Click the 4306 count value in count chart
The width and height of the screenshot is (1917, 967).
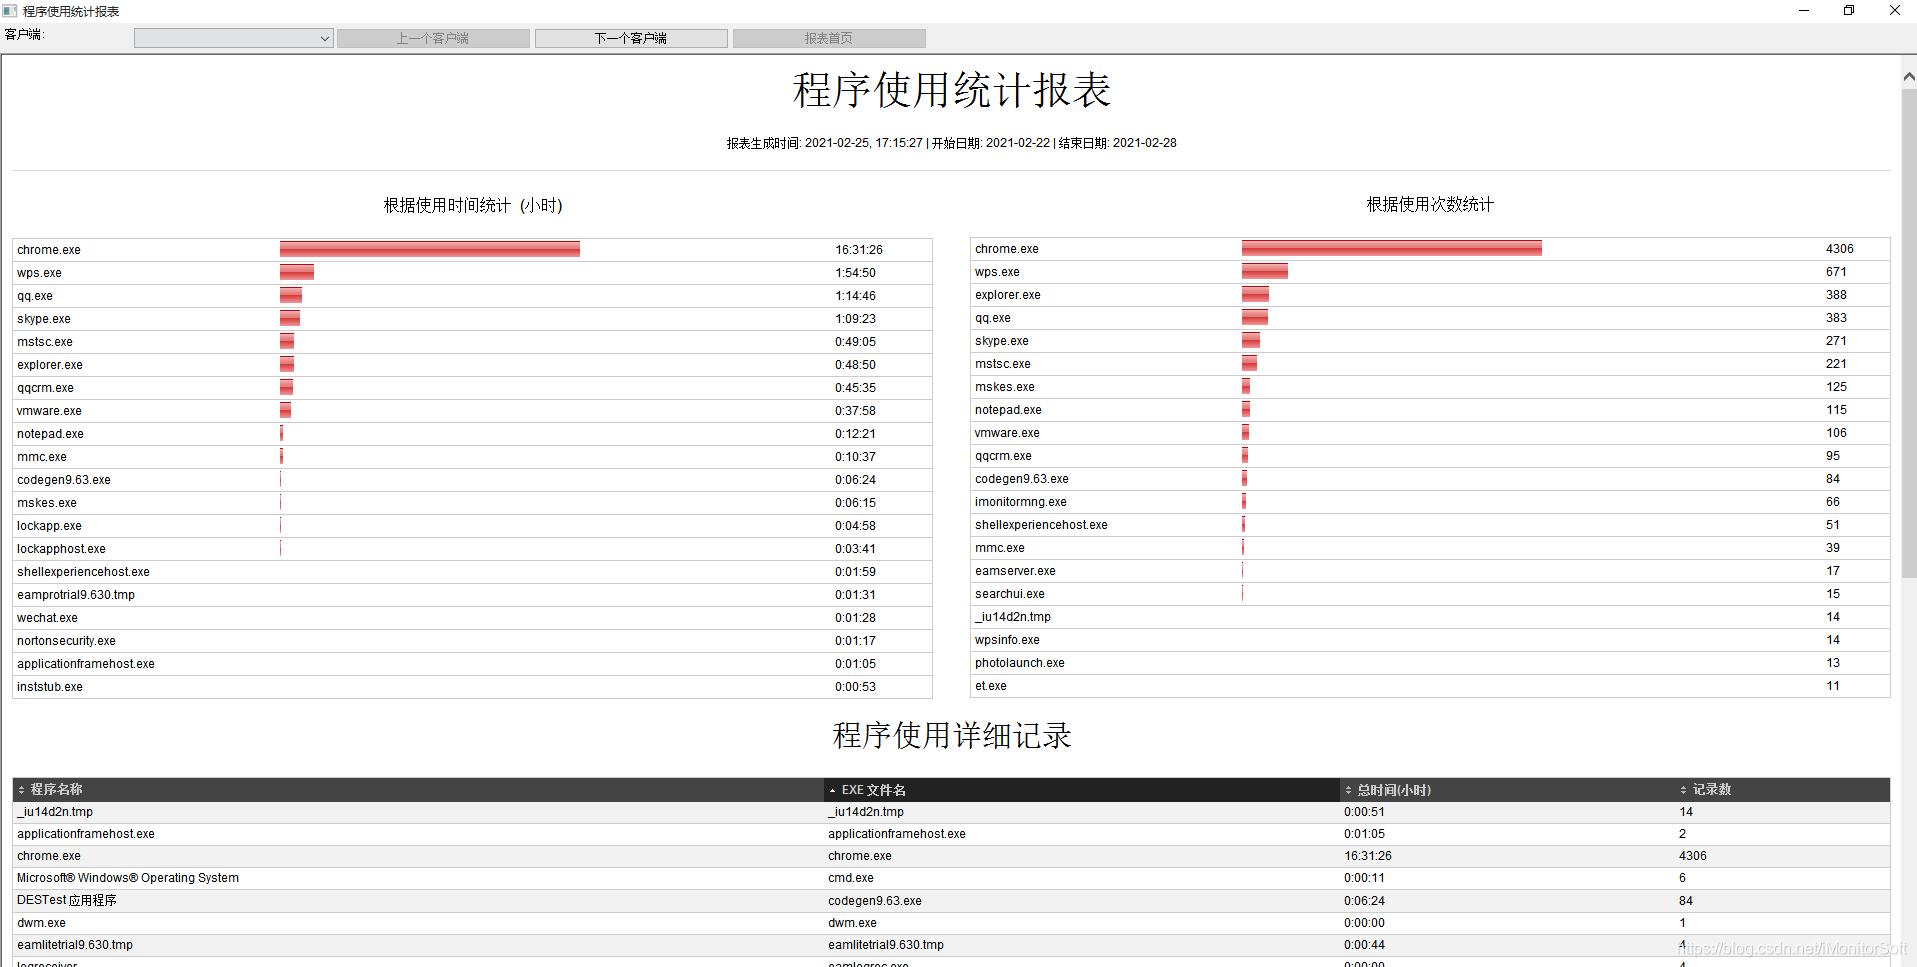point(1840,249)
